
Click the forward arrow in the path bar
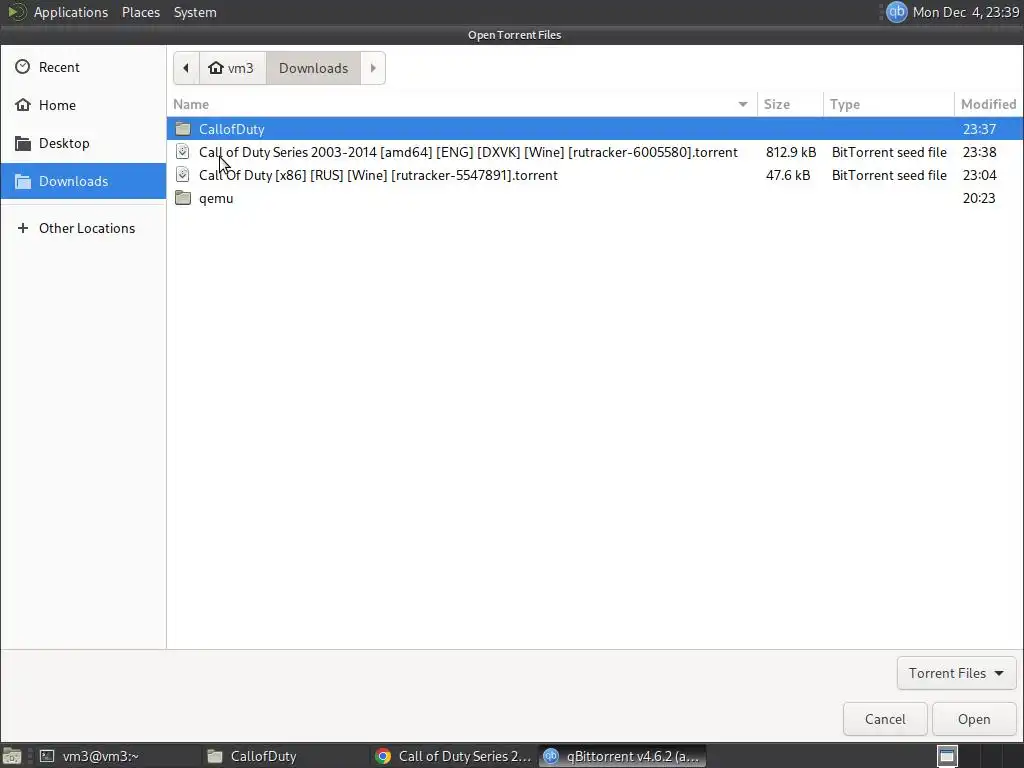click(x=373, y=68)
